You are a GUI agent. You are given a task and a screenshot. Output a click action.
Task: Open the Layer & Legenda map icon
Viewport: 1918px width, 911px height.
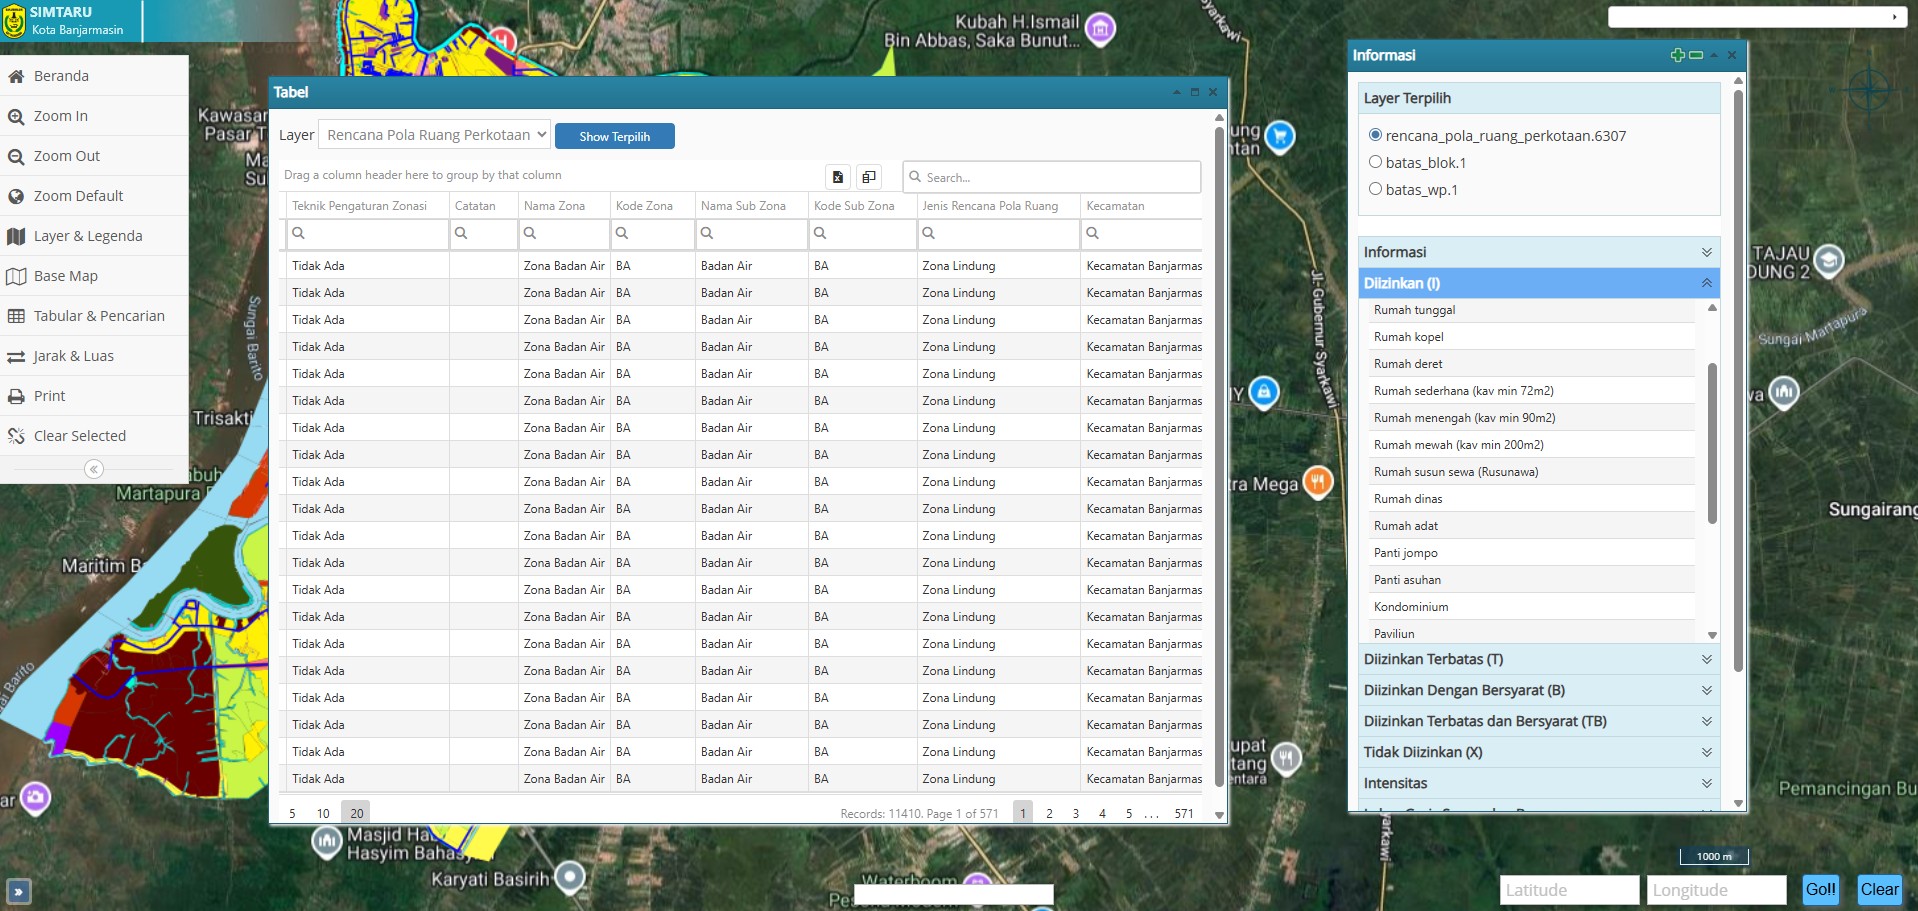16,237
